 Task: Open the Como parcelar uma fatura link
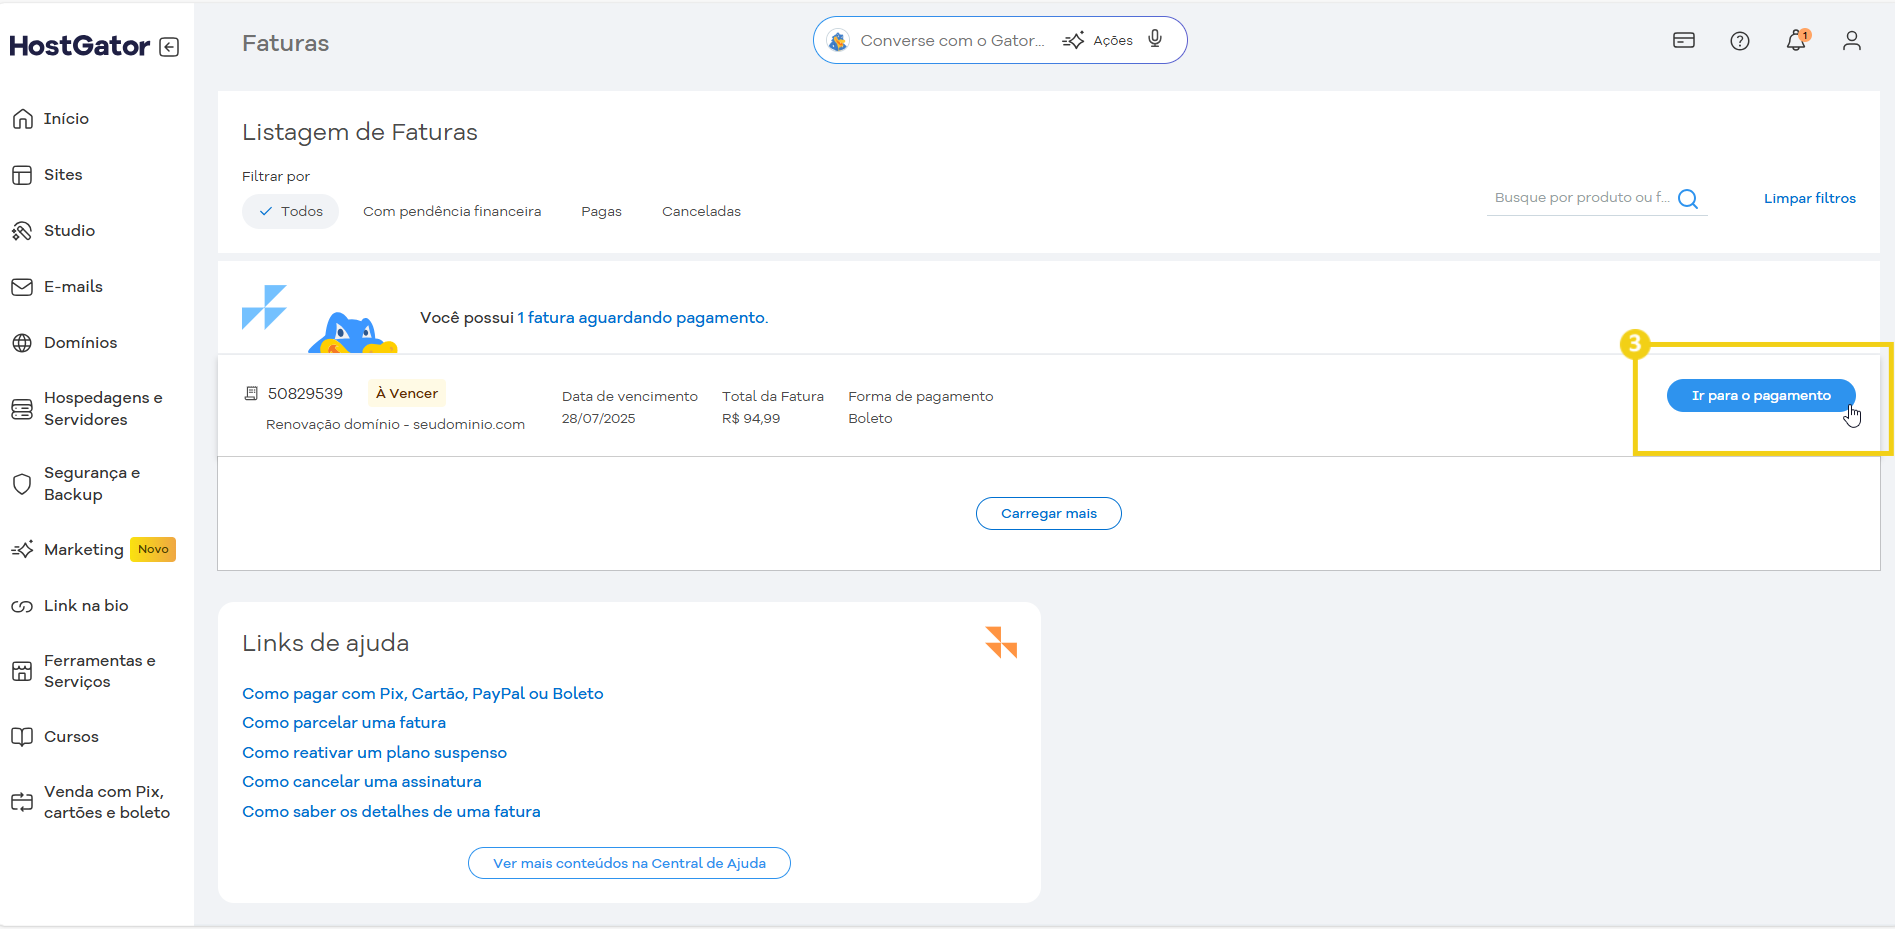pyautogui.click(x=344, y=723)
